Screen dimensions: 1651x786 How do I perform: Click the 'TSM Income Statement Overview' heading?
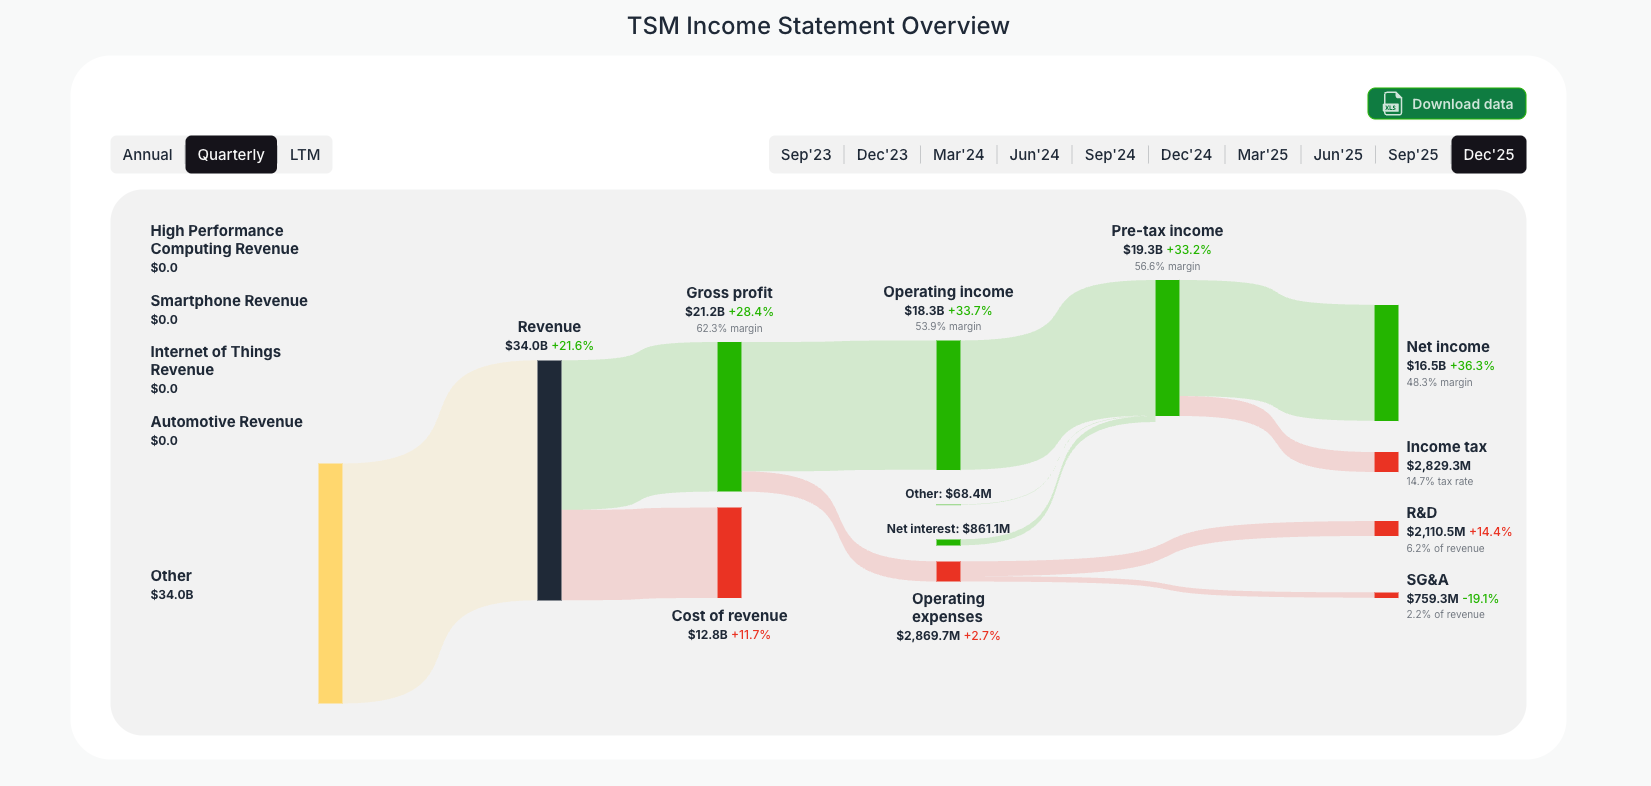[818, 26]
